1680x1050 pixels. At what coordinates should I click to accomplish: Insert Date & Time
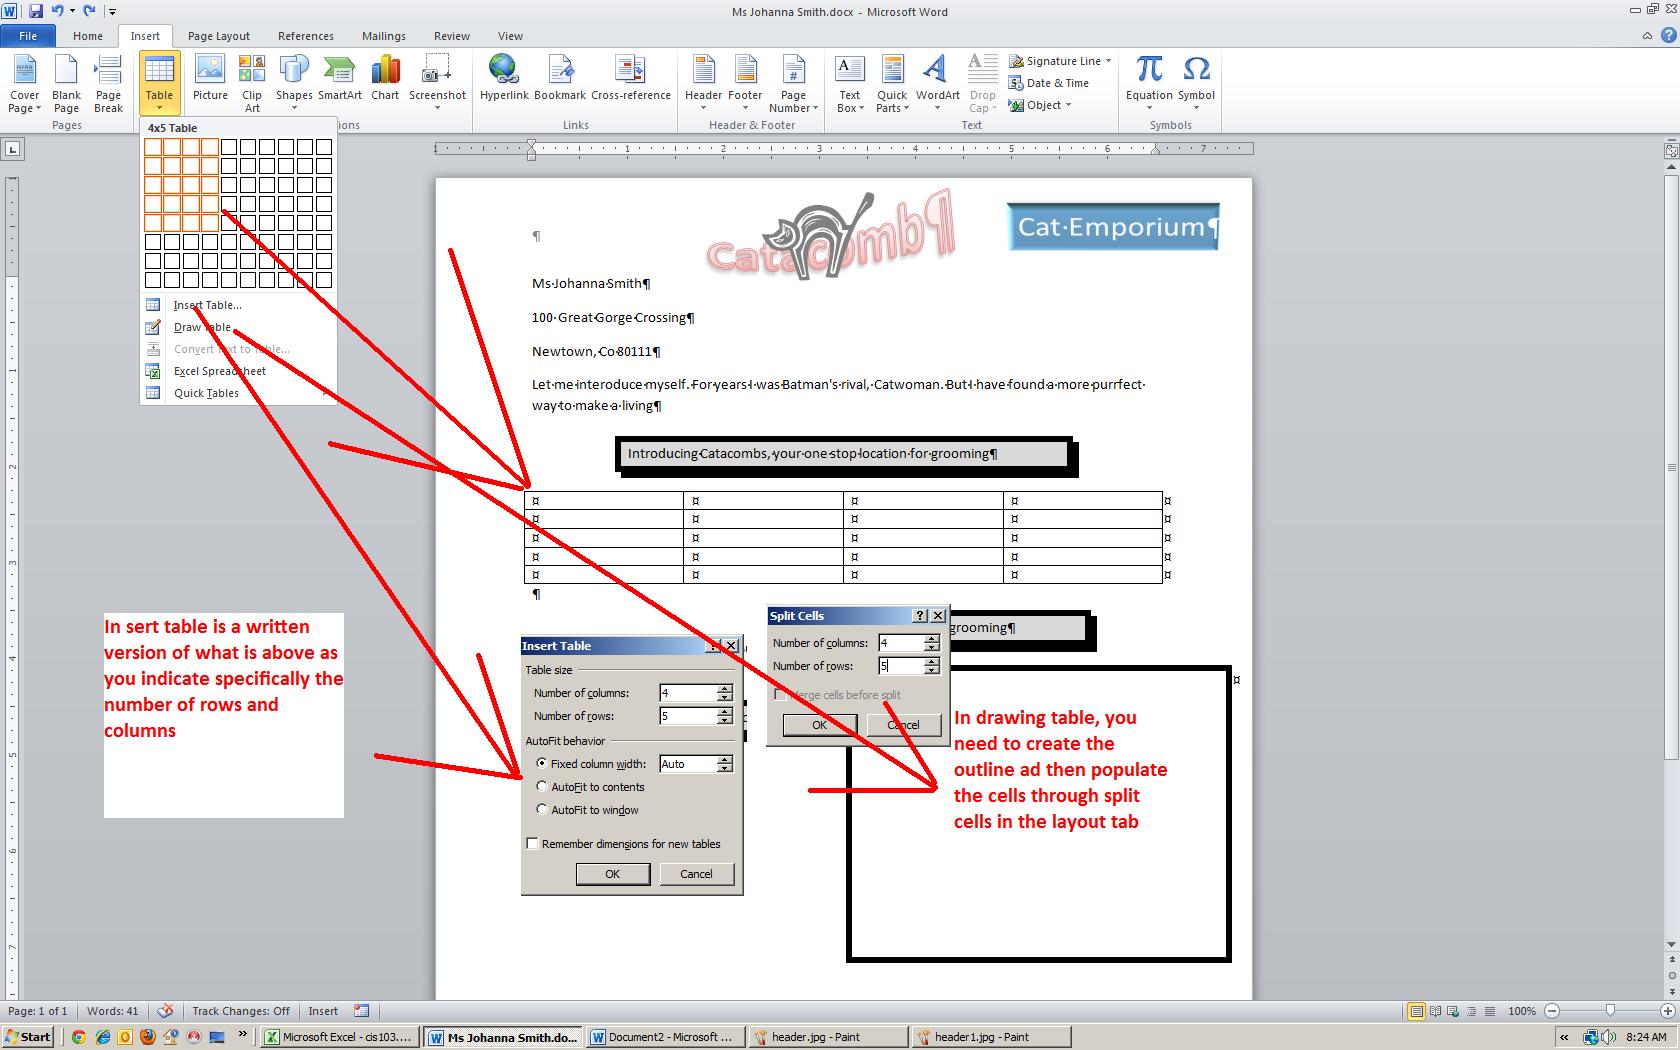point(1049,83)
